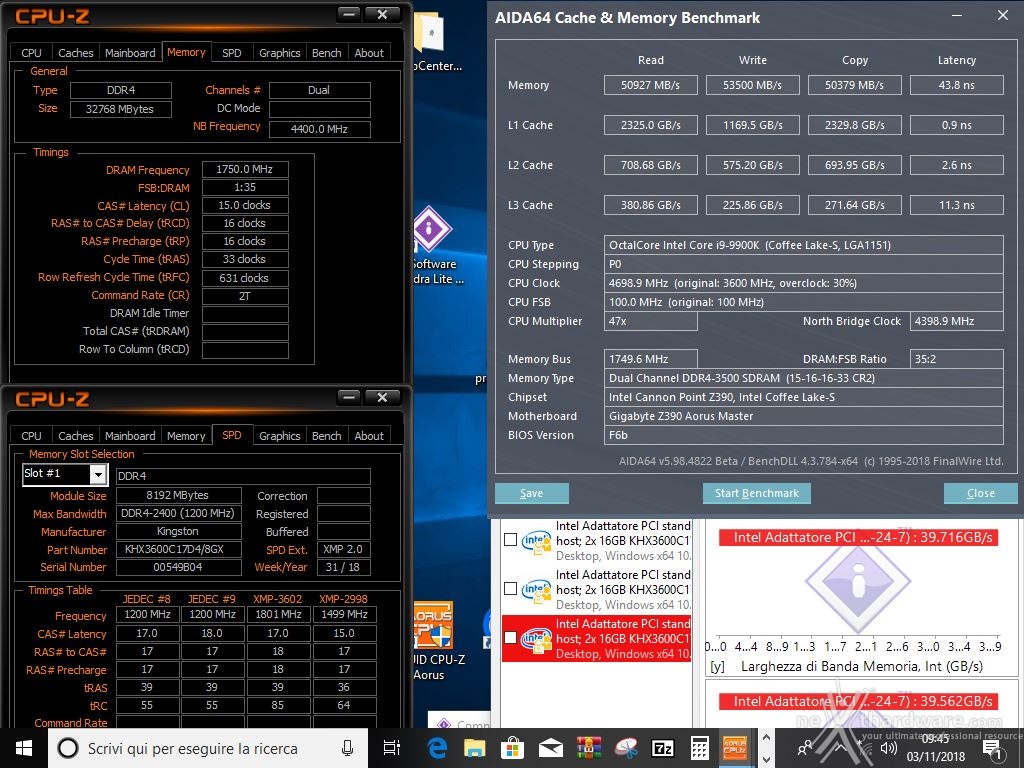
Task: Click the NB Frequency value 4400.0 MHz
Action: 319,129
